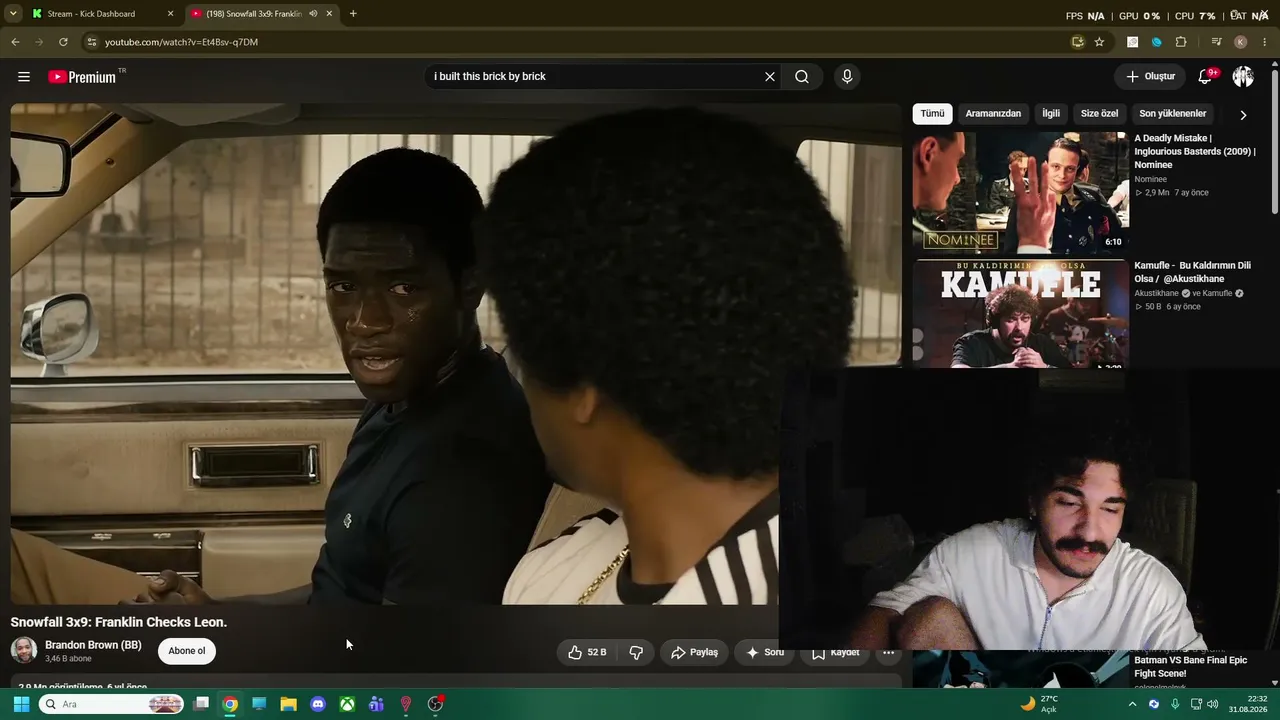
Task: Click the address bar URL
Action: click(x=181, y=42)
